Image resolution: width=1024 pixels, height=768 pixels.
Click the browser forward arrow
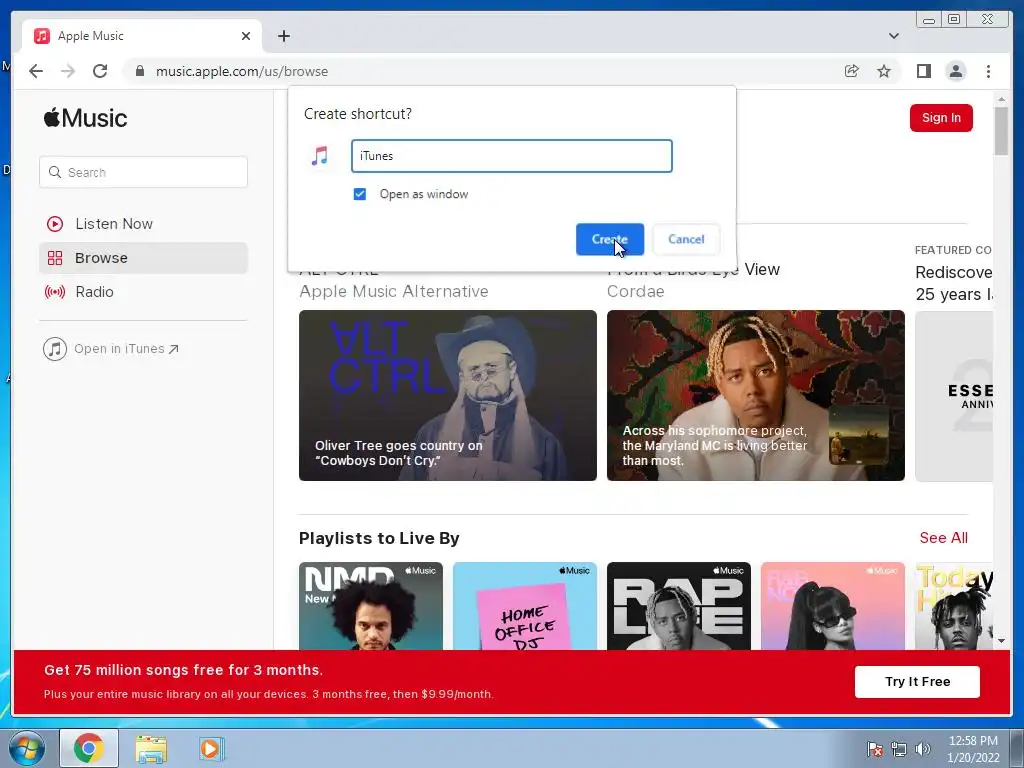(68, 71)
